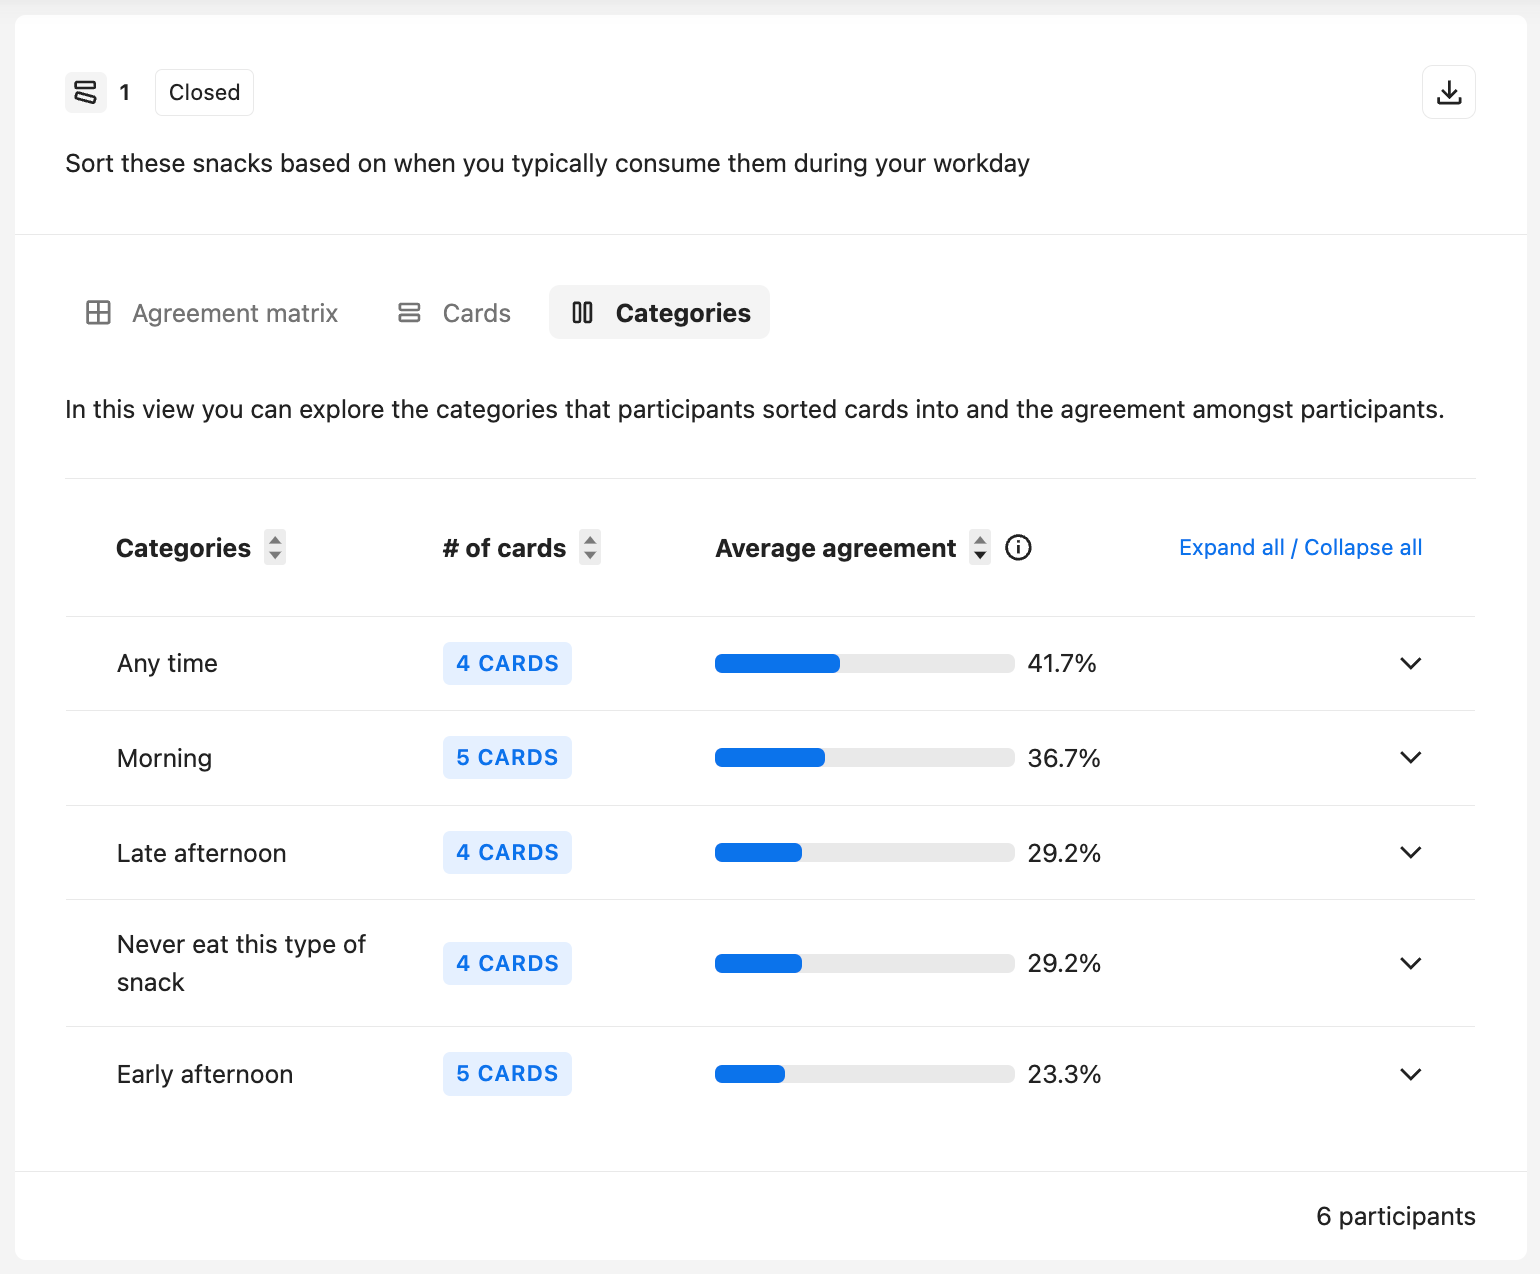Sort by number of cards arrows
Screen dimensions: 1540x1274
coord(590,548)
